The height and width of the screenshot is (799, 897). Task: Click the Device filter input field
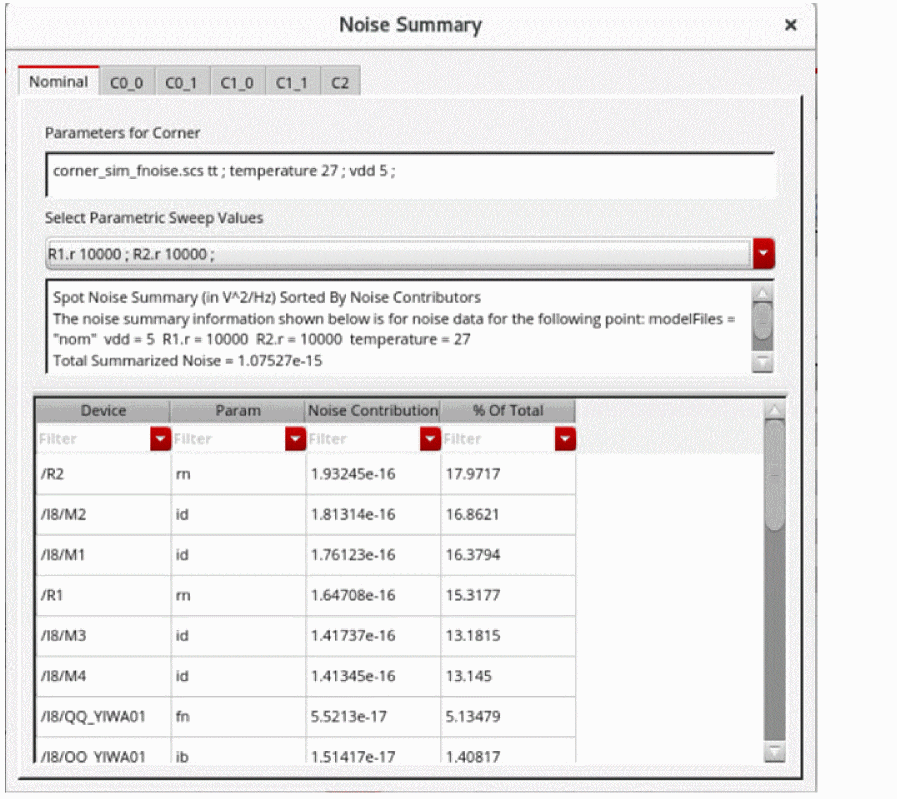coord(92,439)
